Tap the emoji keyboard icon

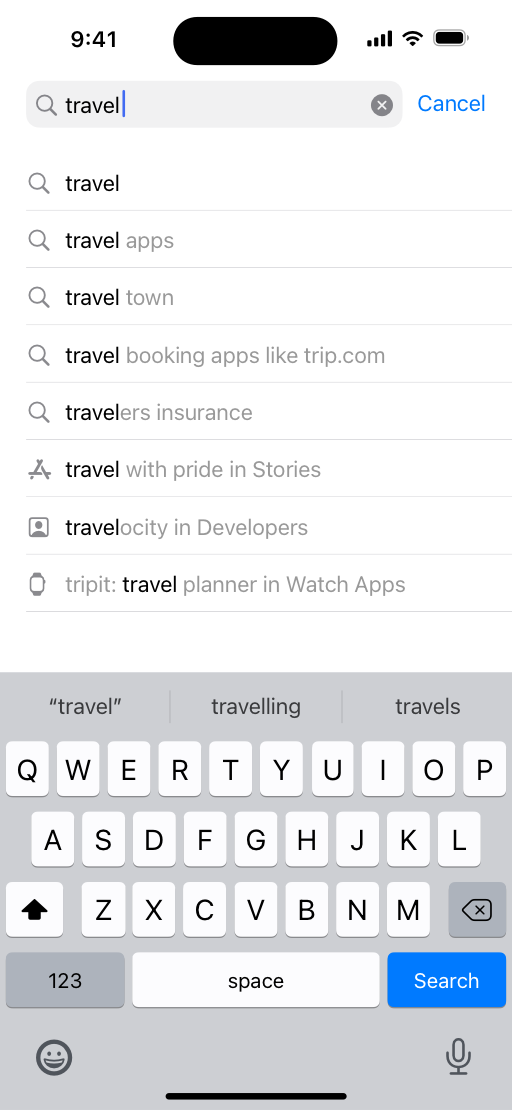tap(54, 1058)
